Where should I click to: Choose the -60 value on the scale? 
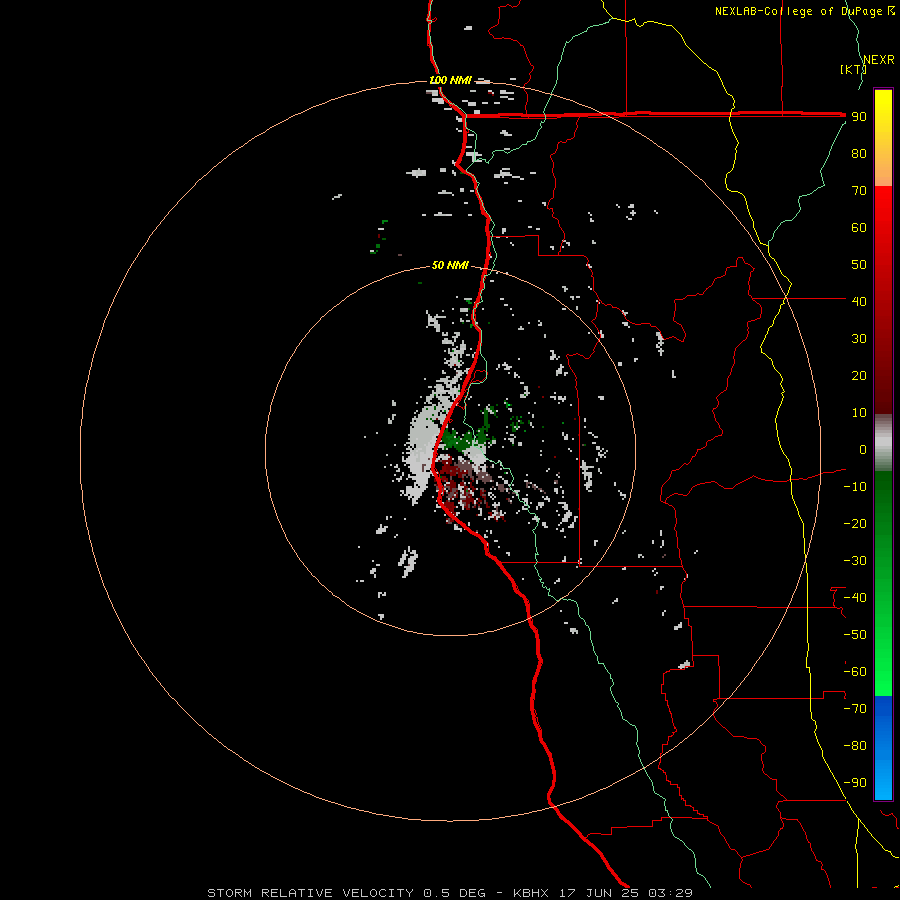point(855,672)
